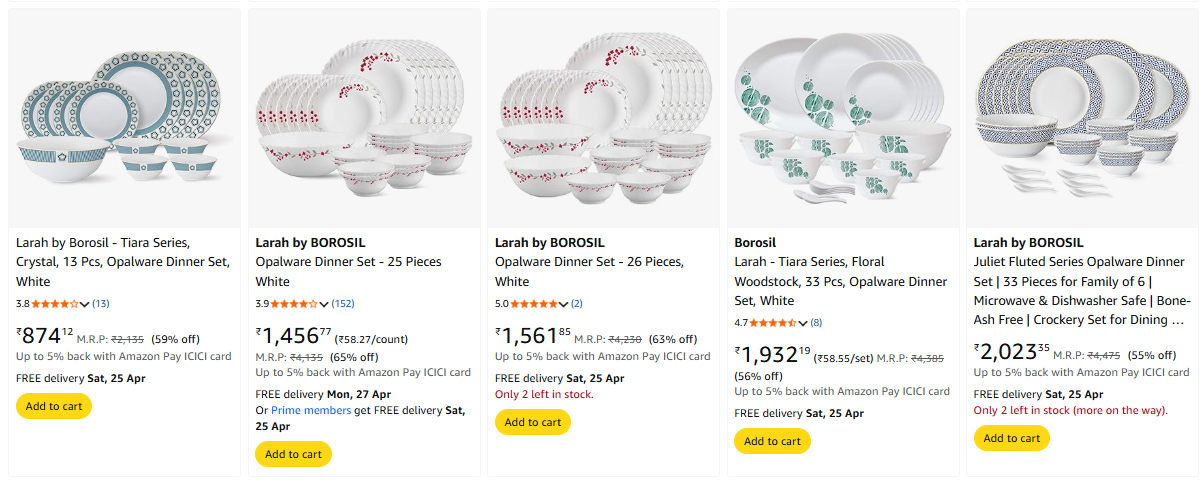This screenshot has height=482, width=1202.
Task: View the 8 reviews for Floral Woodstock
Action: [x=816, y=323]
